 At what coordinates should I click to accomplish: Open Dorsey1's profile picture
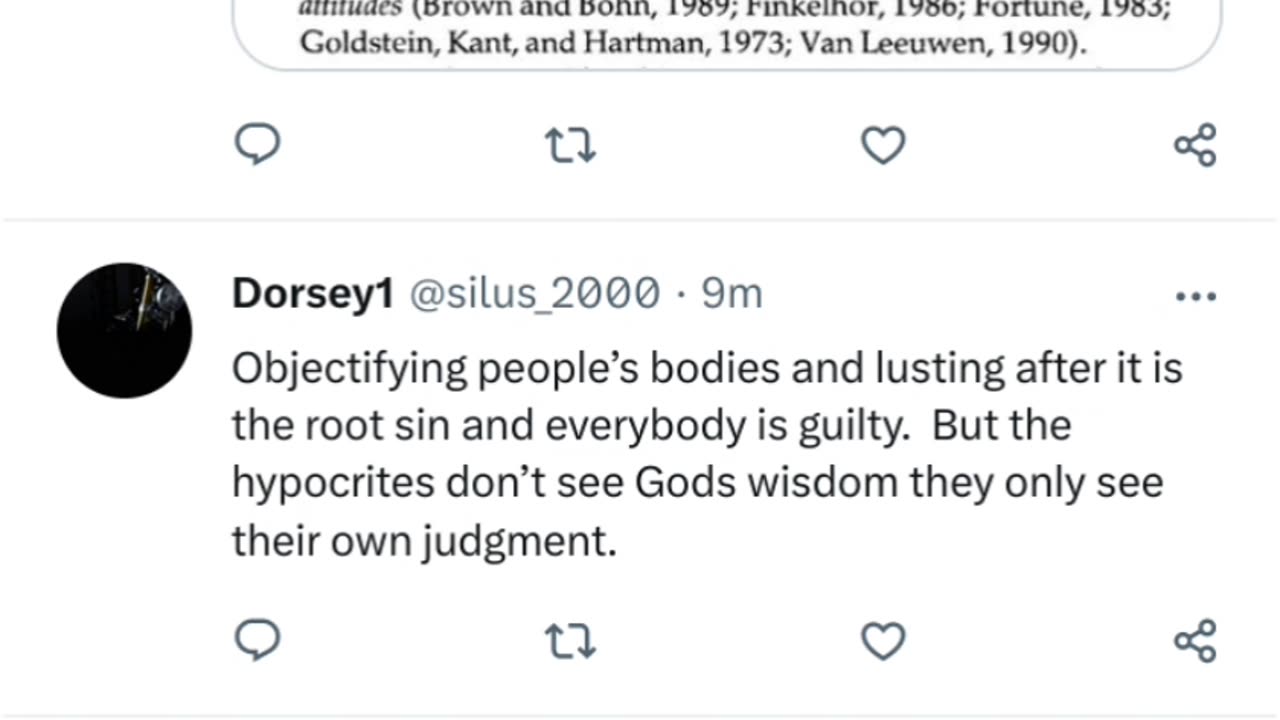[124, 330]
